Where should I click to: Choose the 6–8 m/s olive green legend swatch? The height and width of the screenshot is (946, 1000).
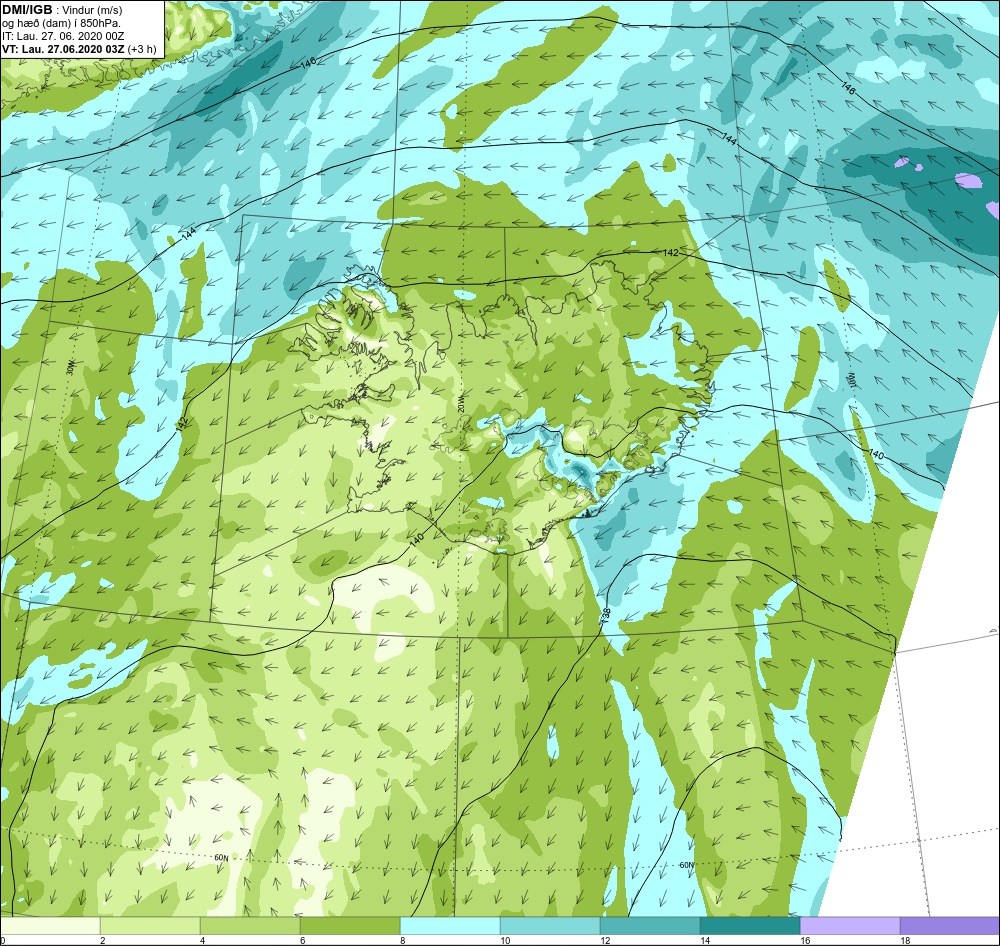pos(350,925)
